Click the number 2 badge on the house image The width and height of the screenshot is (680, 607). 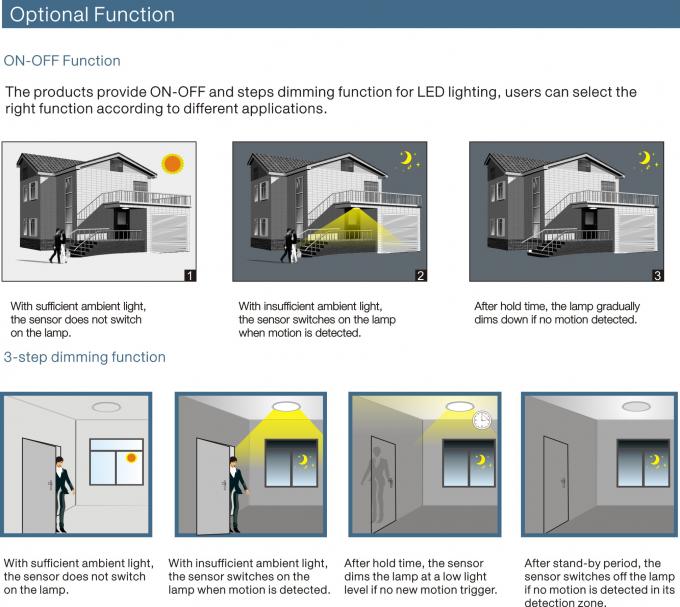[421, 275]
